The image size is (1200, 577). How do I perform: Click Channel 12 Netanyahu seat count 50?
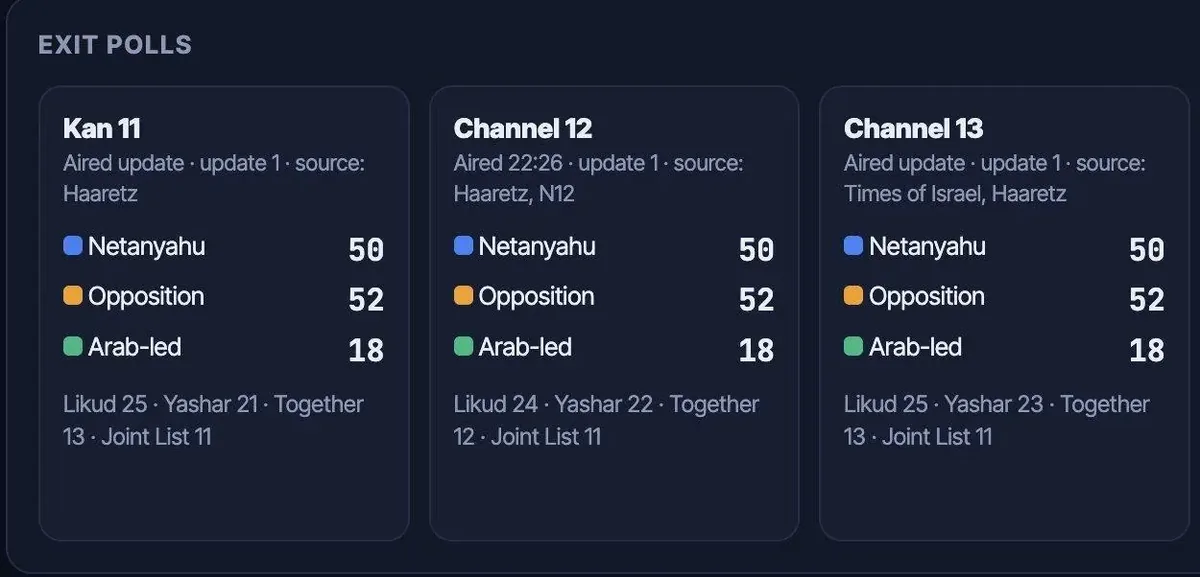point(756,249)
